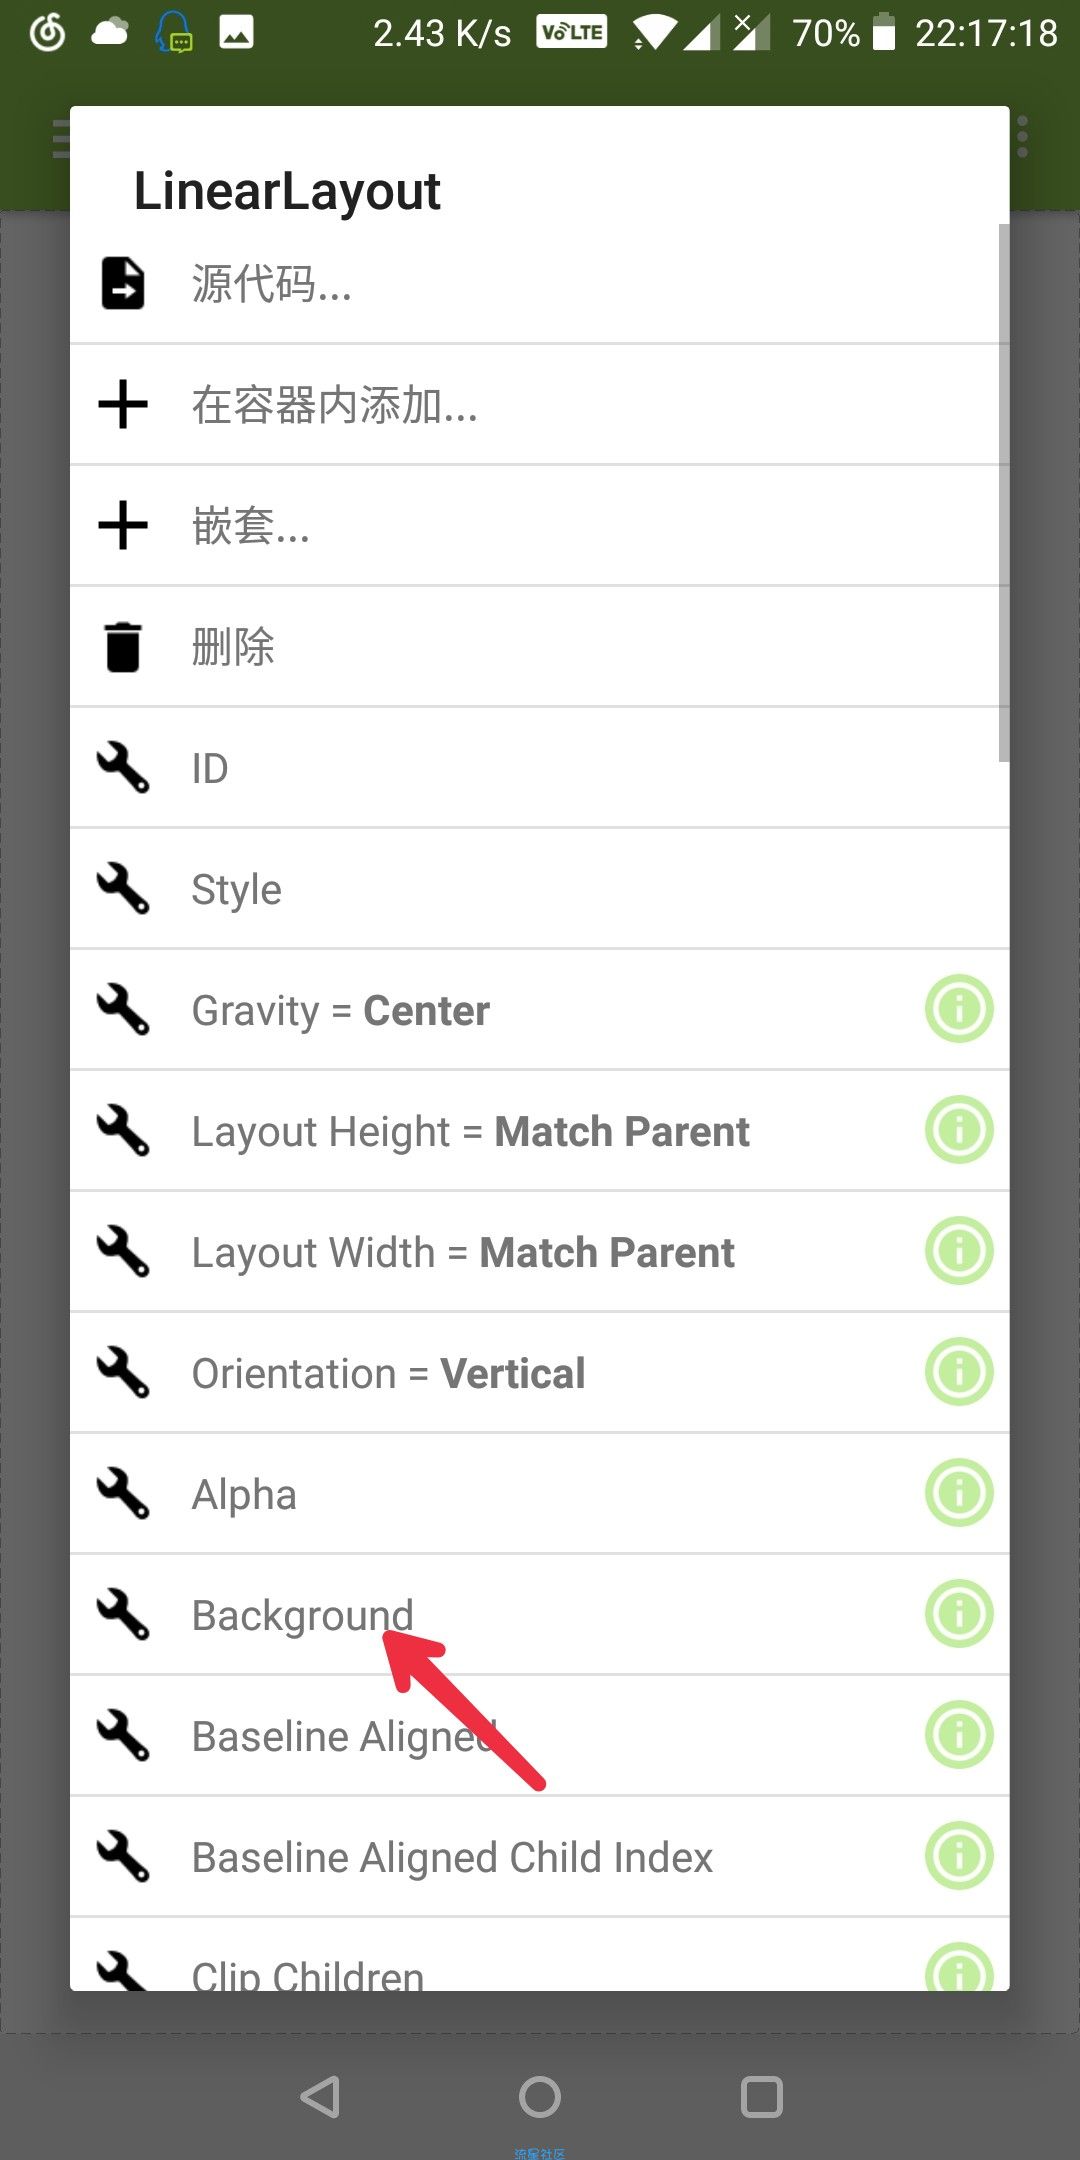Image resolution: width=1080 pixels, height=2160 pixels.
Task: Tap info icon beside Alpha
Action: coord(959,1492)
